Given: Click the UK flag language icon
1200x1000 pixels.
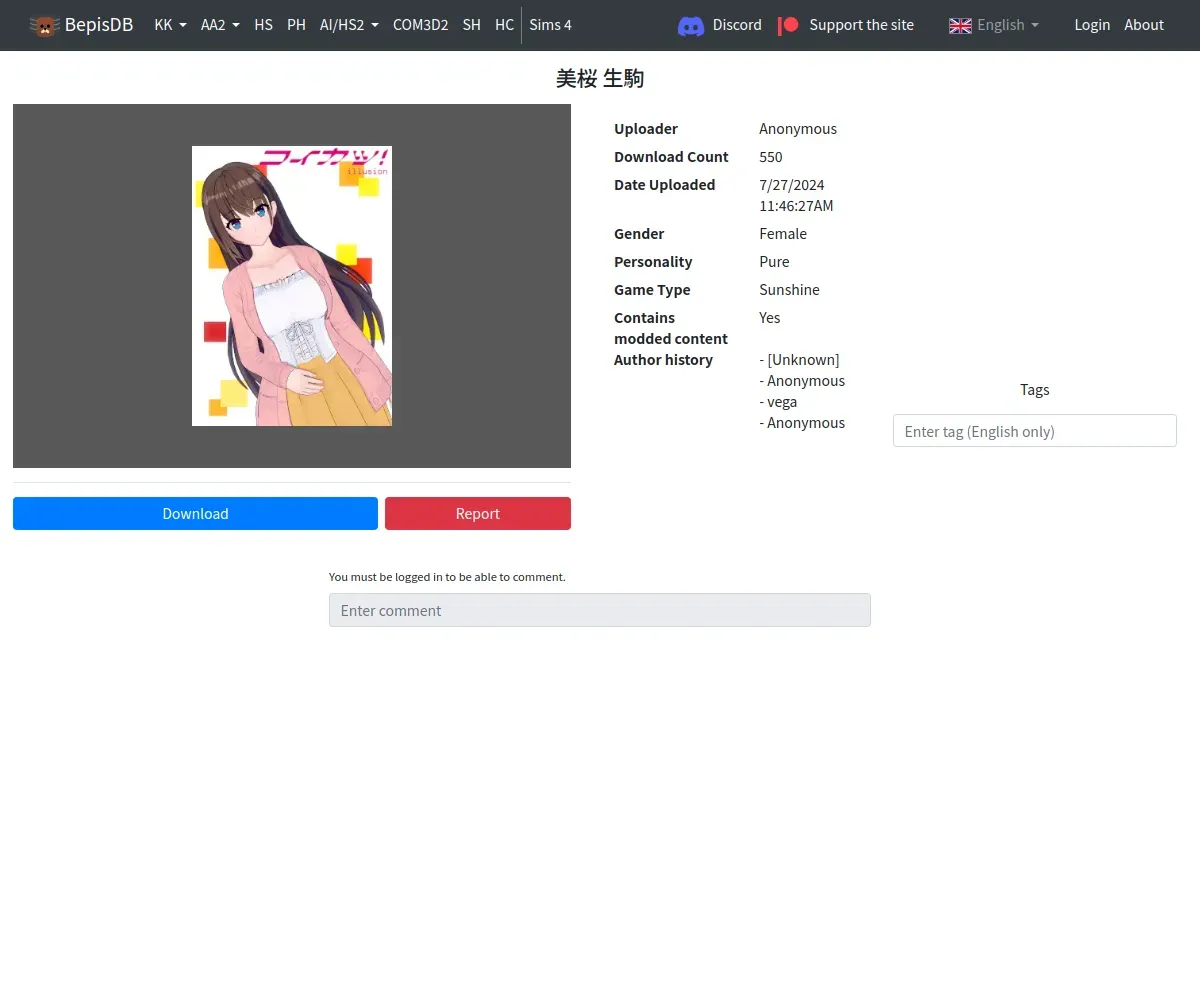Looking at the screenshot, I should (x=960, y=25).
